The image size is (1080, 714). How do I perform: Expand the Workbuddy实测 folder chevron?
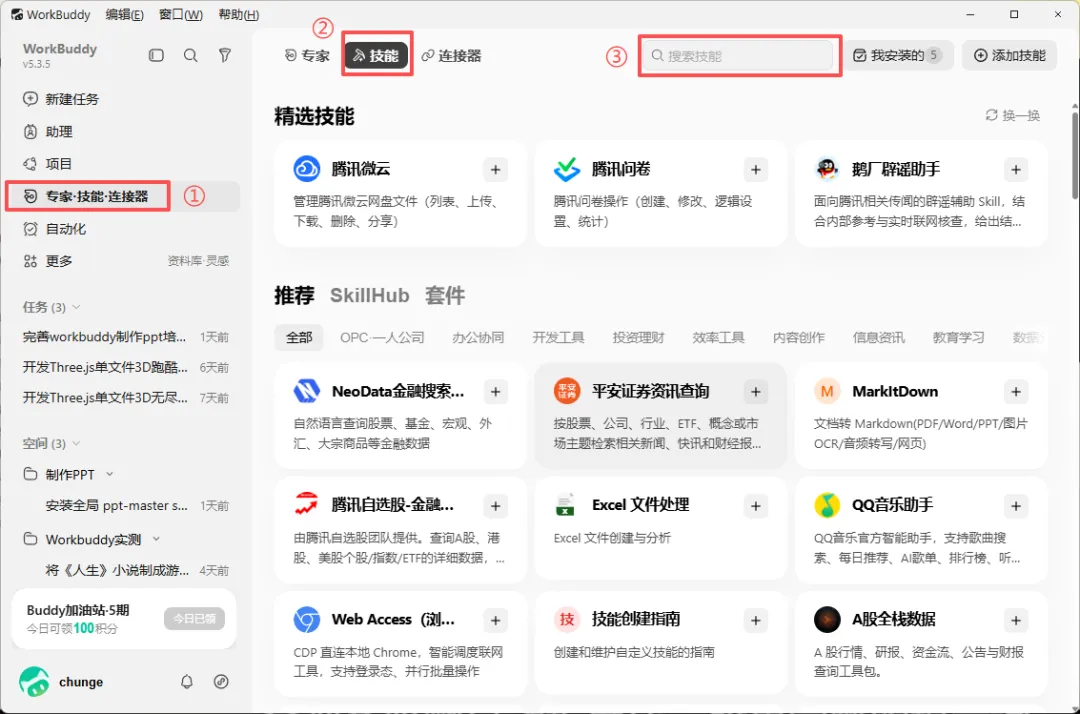(x=156, y=539)
